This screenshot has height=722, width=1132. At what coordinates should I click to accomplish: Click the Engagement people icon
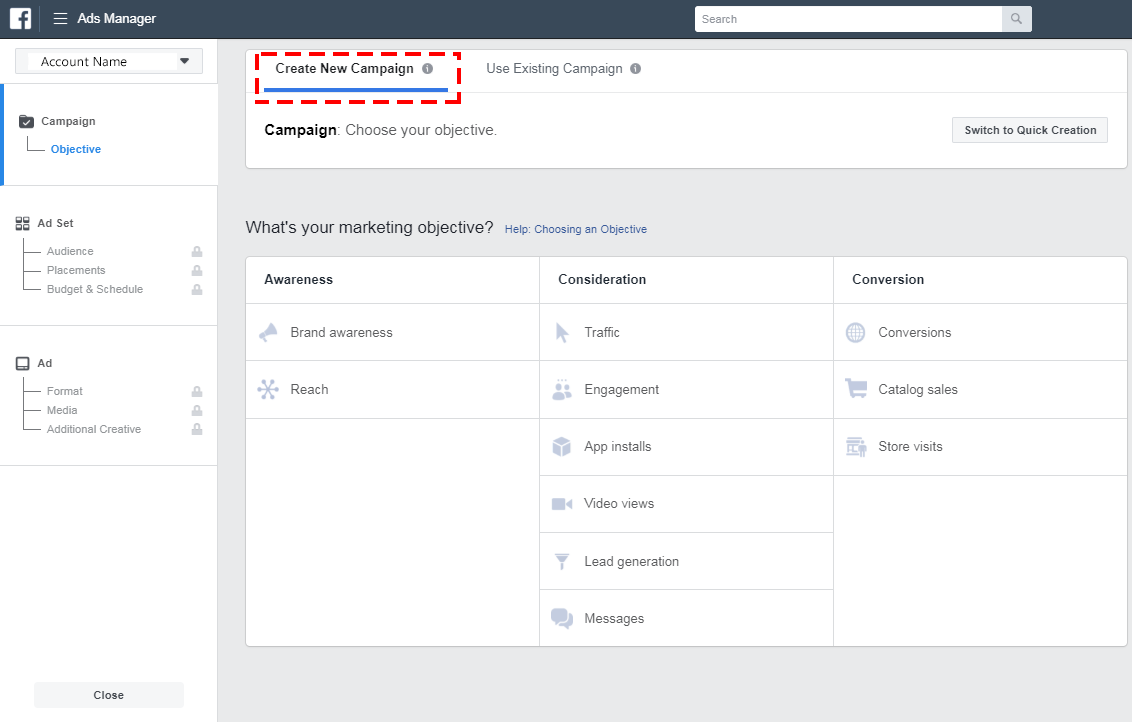point(562,389)
